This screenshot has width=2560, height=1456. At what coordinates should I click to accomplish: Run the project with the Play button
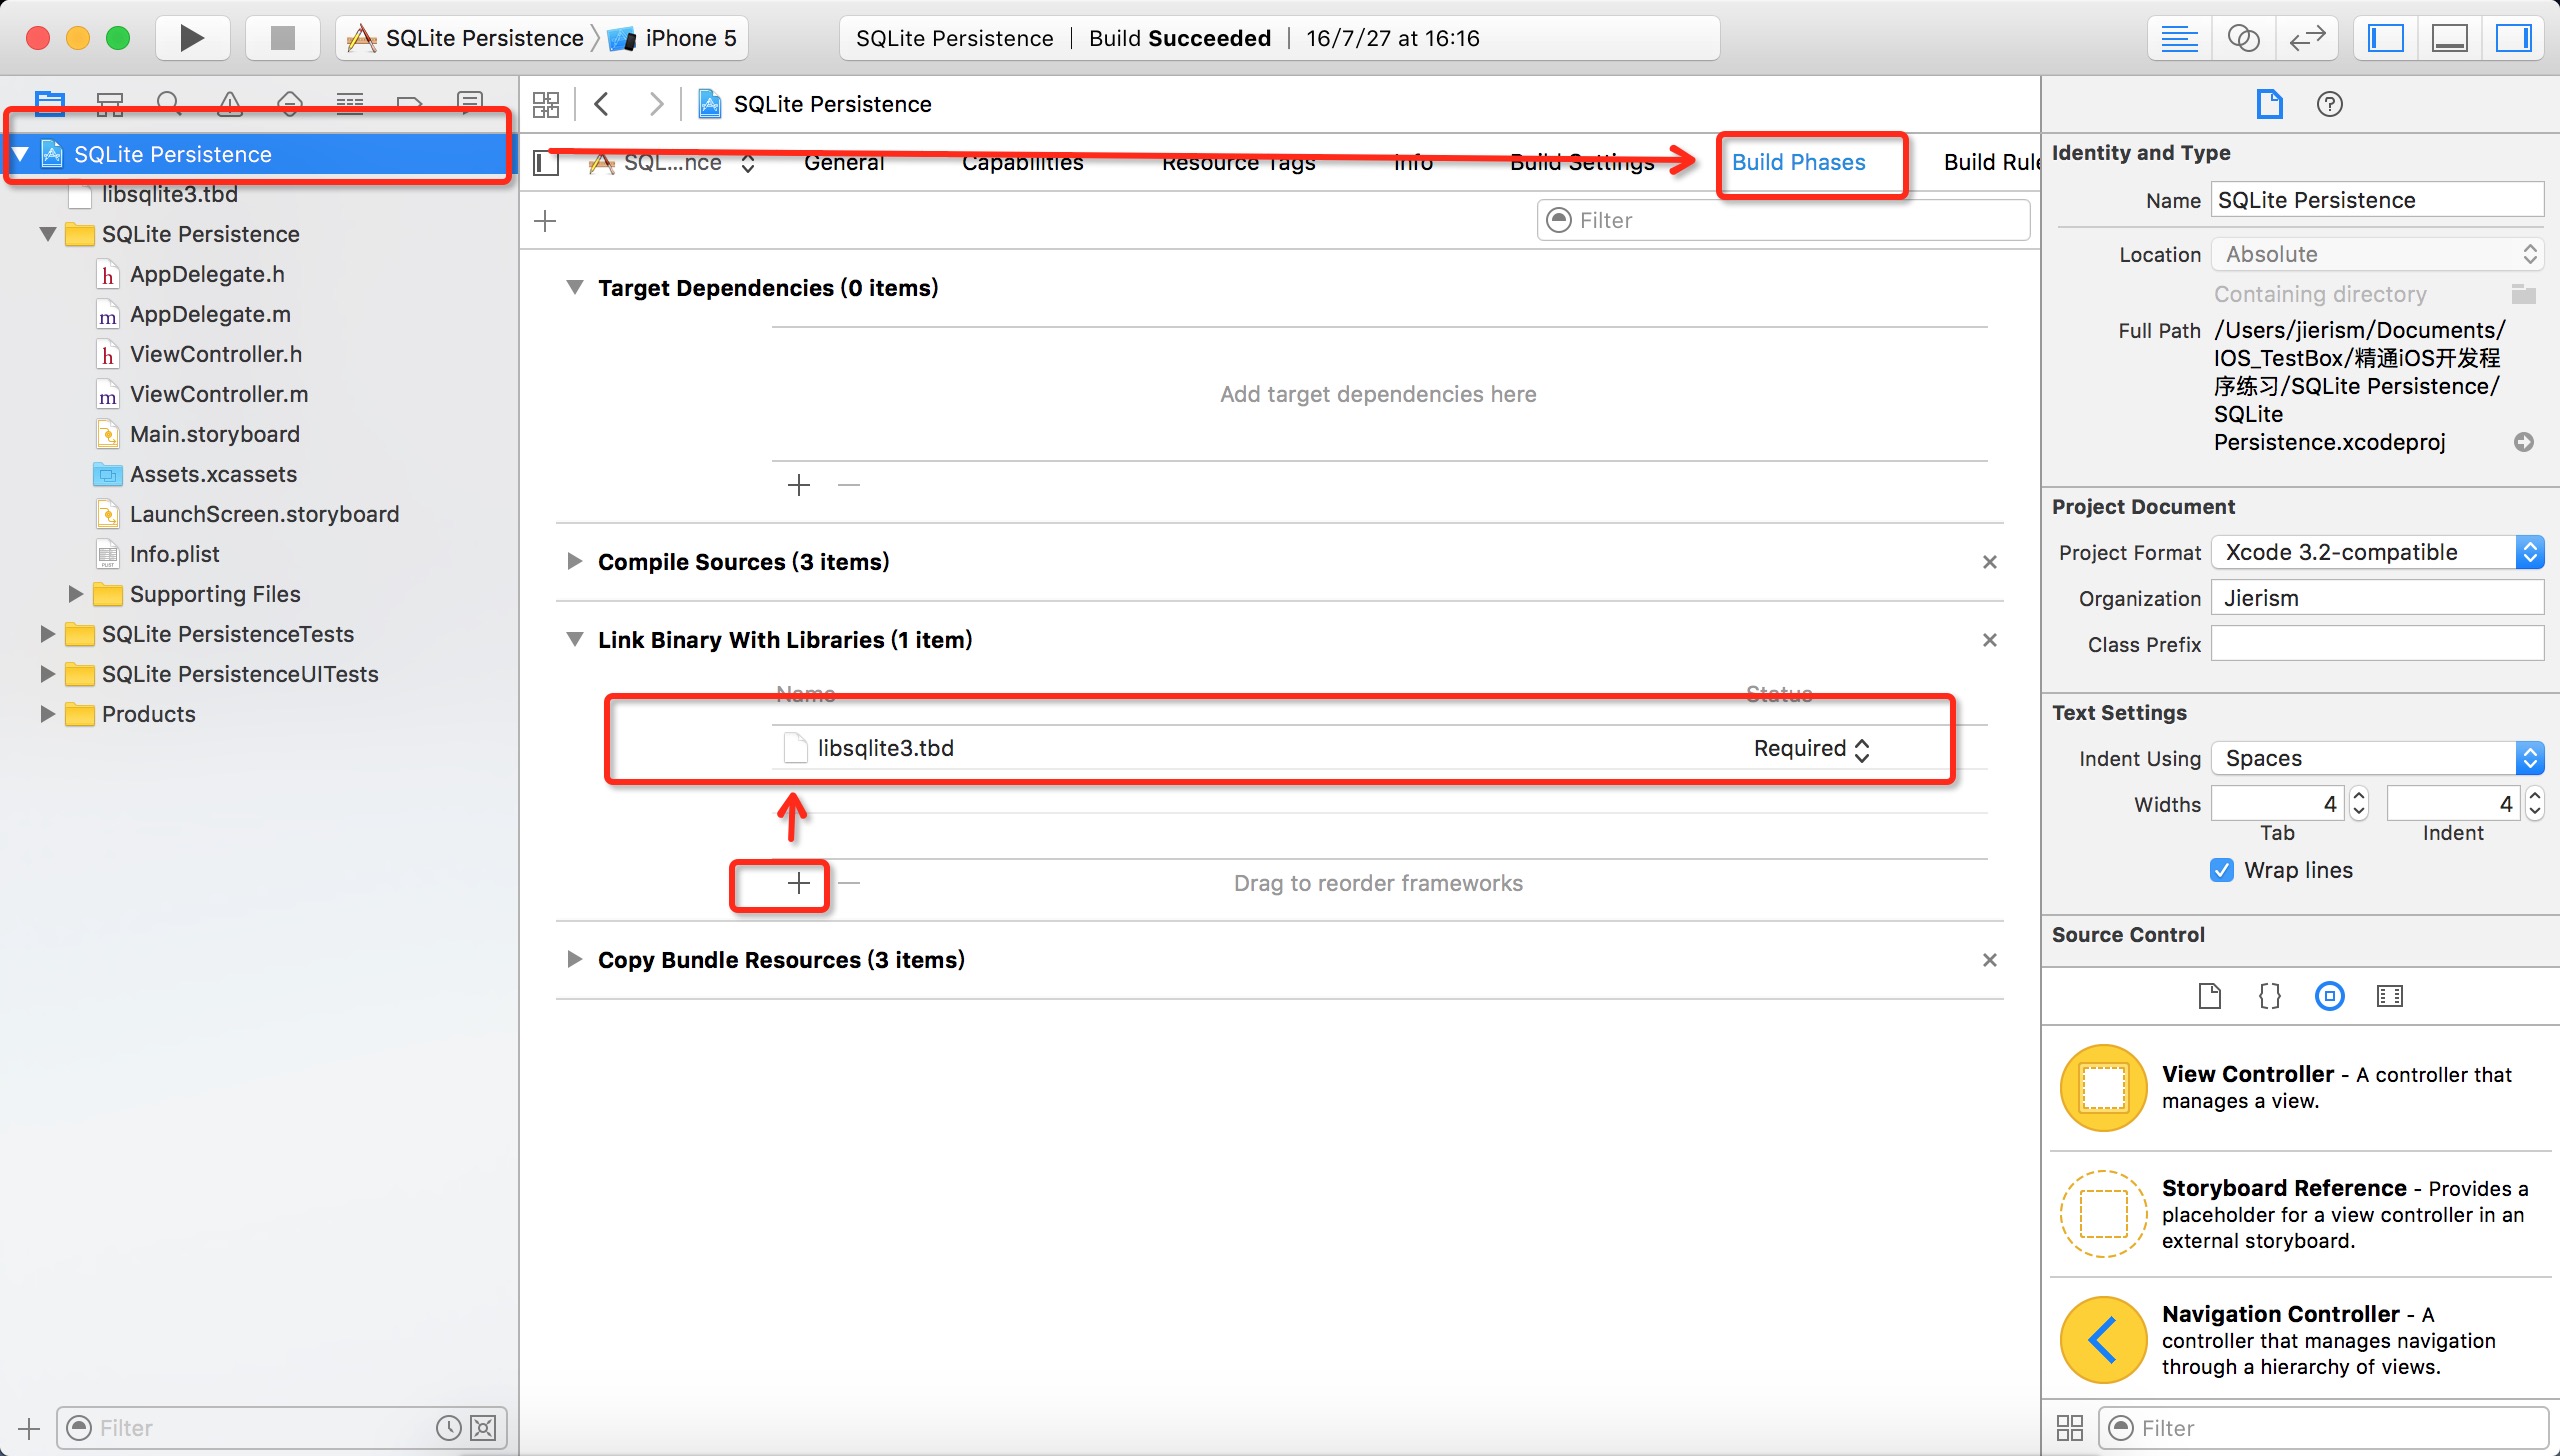192,38
